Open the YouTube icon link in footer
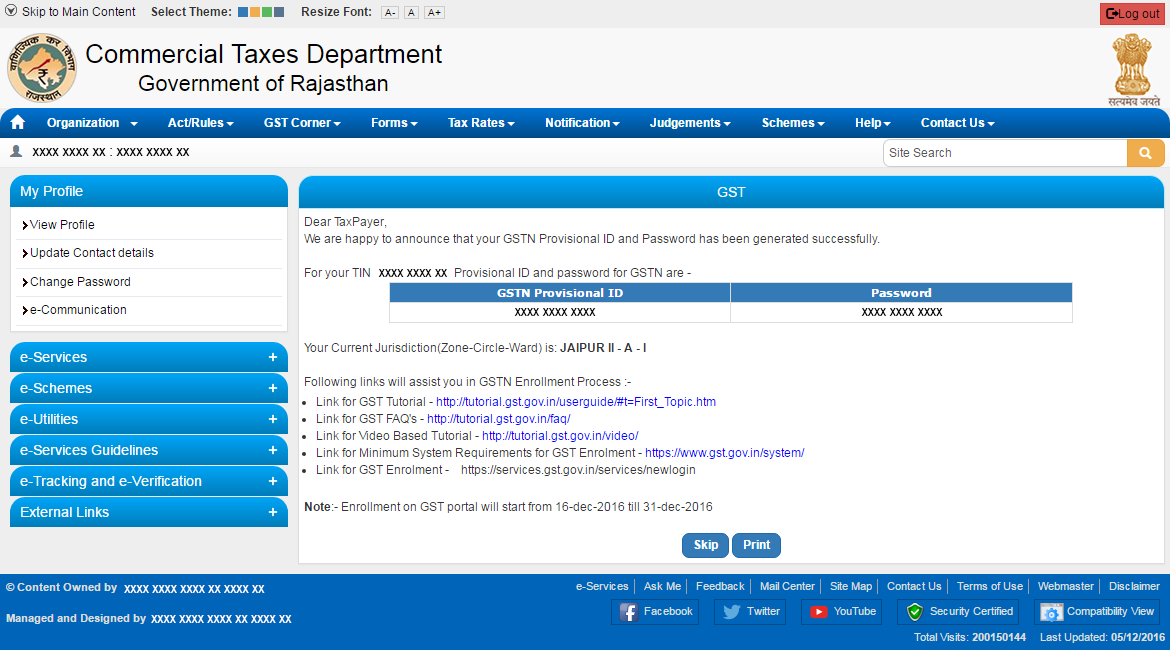This screenshot has width=1170, height=650. pyautogui.click(x=819, y=612)
